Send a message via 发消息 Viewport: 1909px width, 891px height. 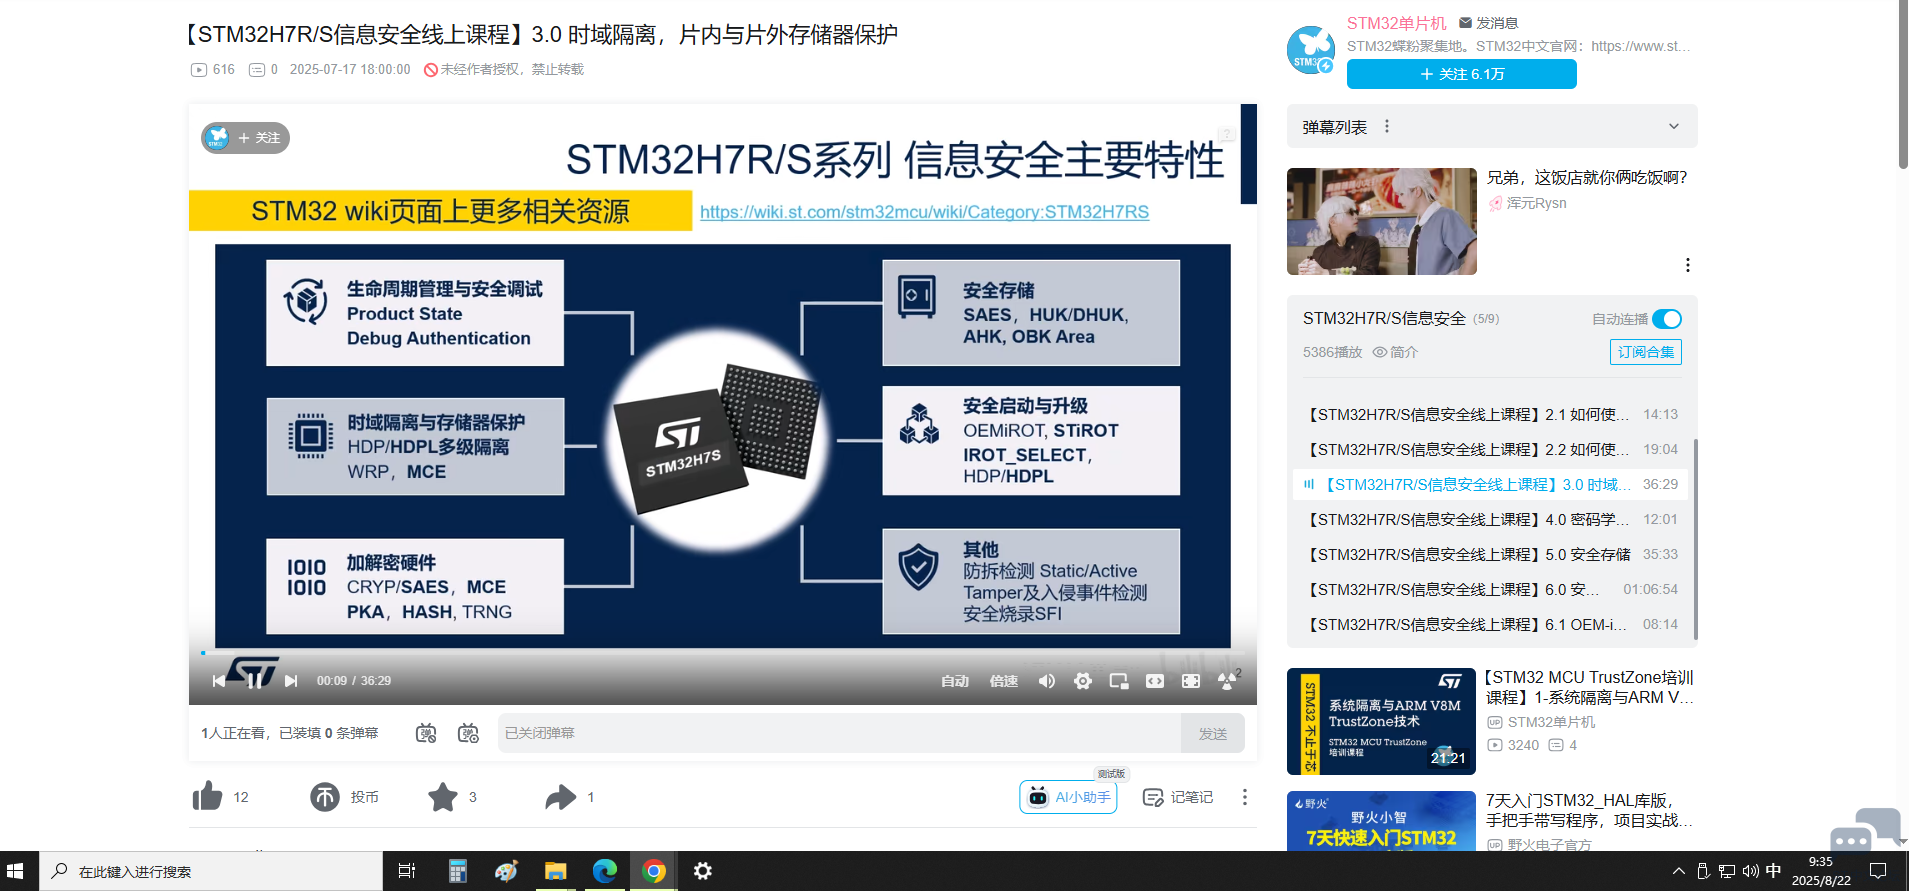pos(1488,23)
